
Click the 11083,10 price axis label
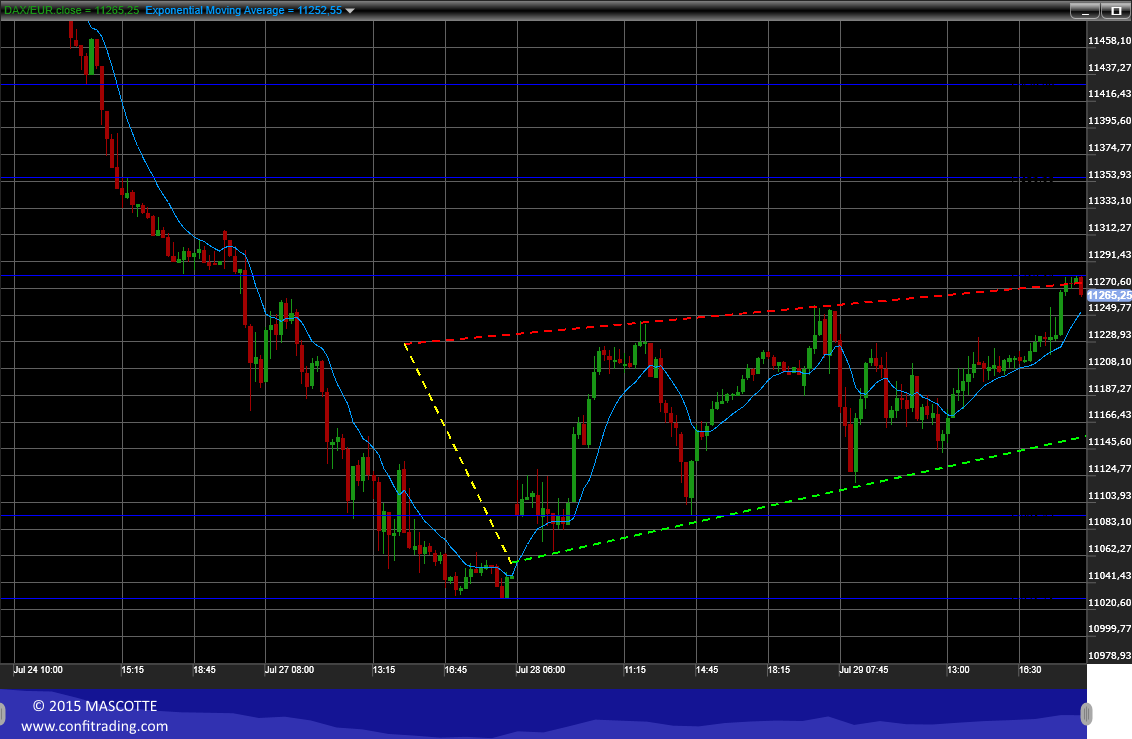point(1109,522)
